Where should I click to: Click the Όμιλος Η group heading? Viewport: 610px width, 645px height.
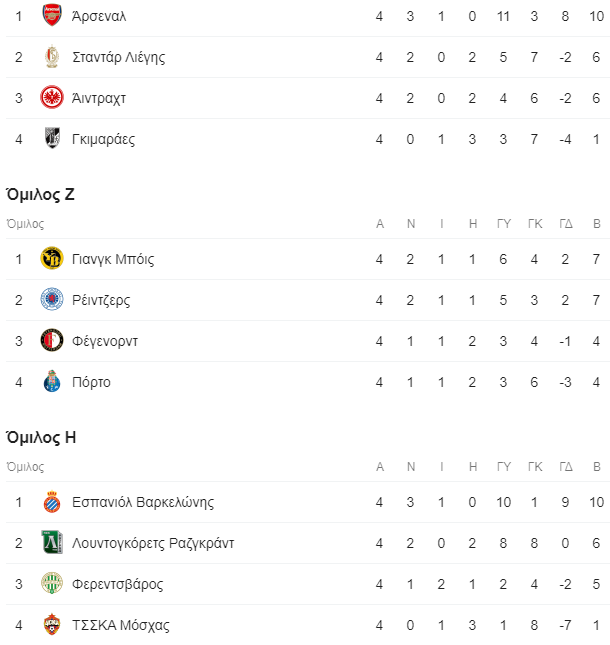click(x=41, y=437)
